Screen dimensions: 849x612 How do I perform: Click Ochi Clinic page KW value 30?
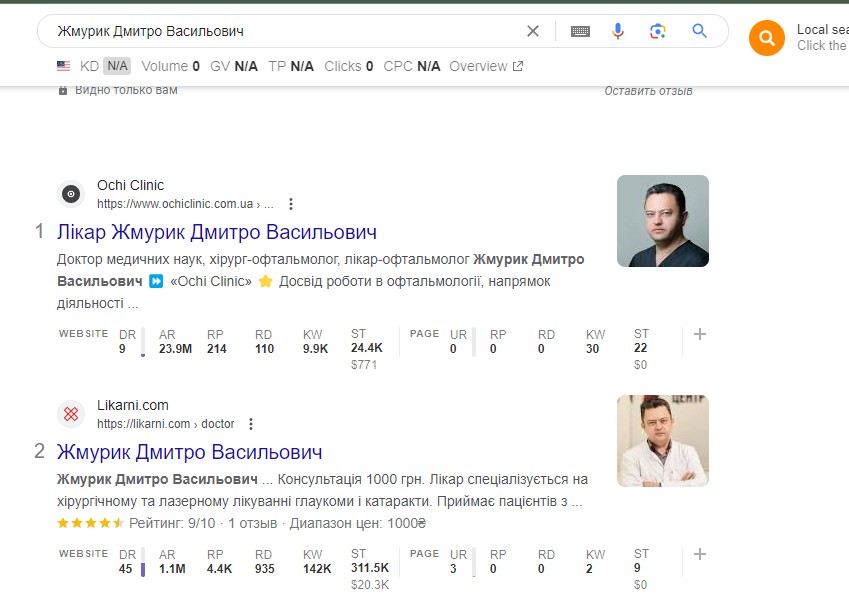(592, 349)
